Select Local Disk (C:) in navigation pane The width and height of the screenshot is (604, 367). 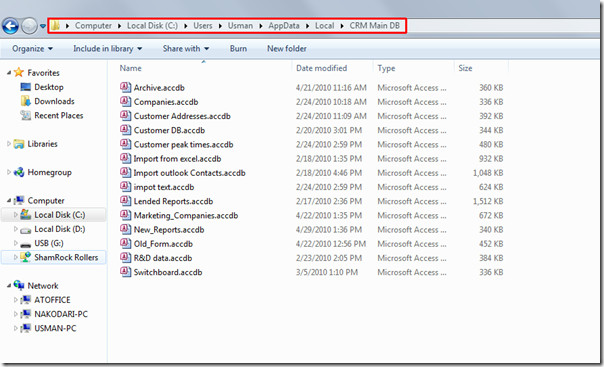[x=59, y=215]
